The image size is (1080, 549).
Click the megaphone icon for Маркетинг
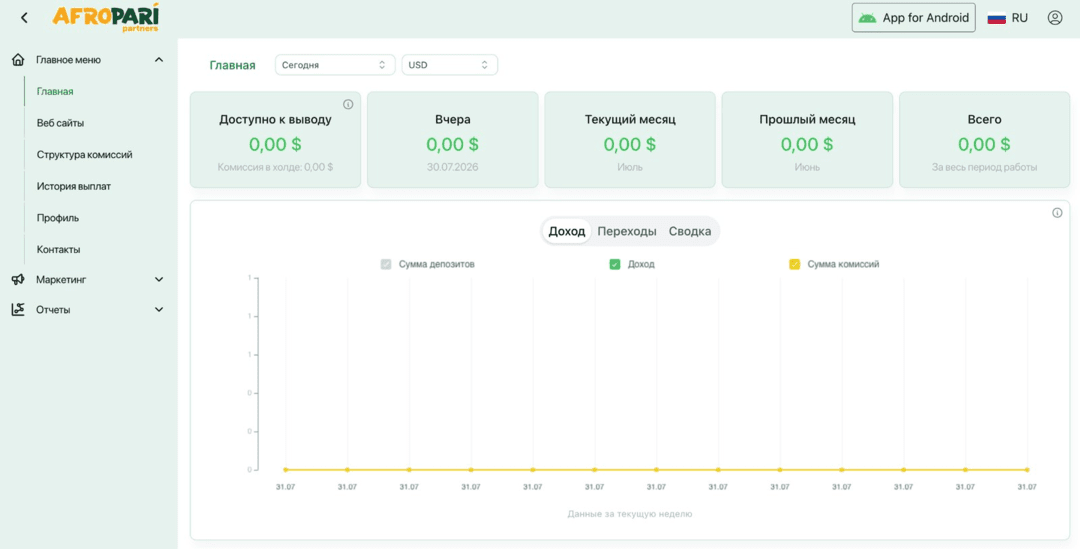click(x=19, y=280)
